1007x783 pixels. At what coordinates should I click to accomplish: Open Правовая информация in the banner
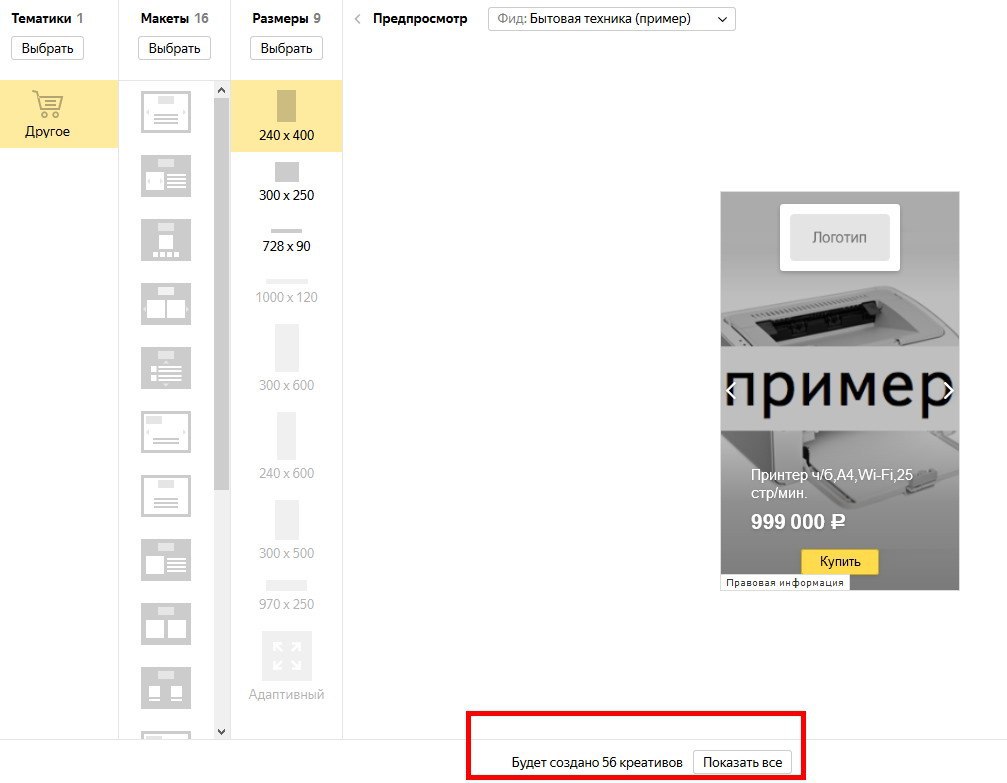785,583
